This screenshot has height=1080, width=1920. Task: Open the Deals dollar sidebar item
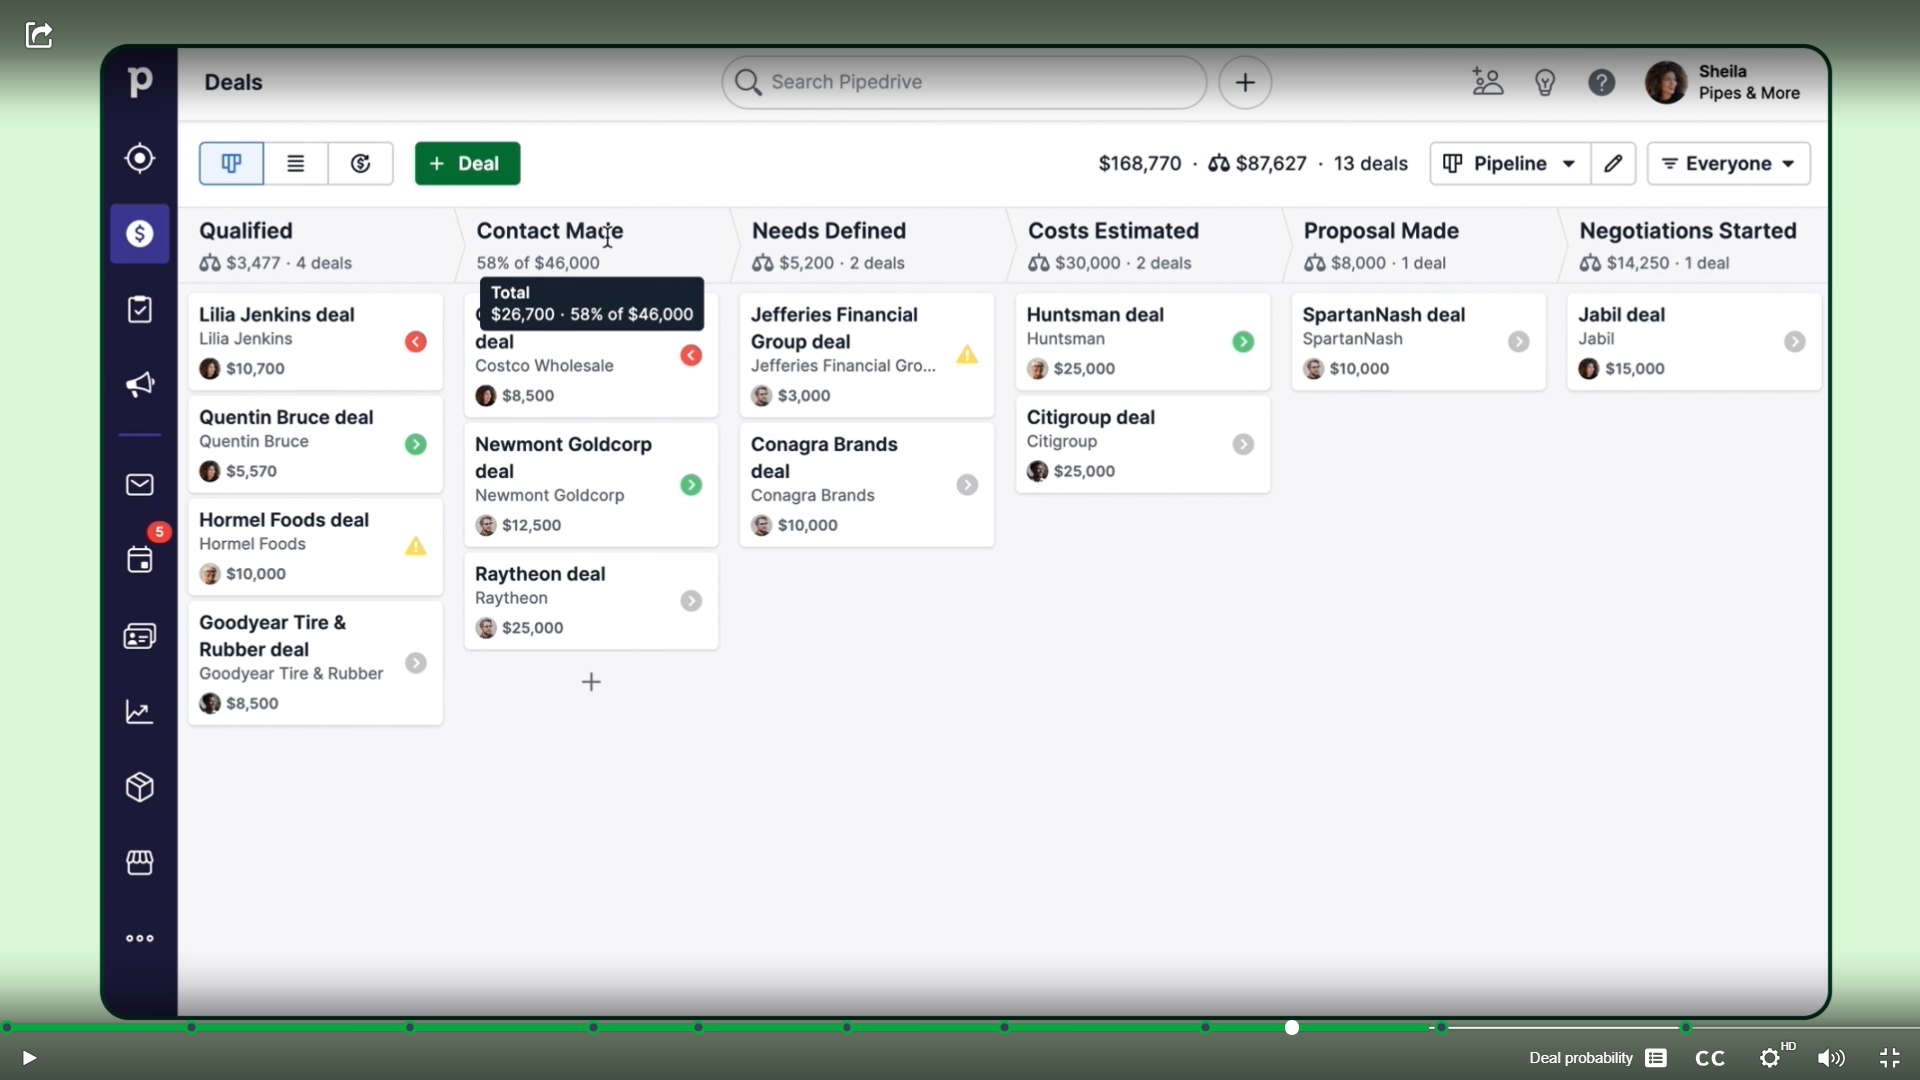click(140, 234)
